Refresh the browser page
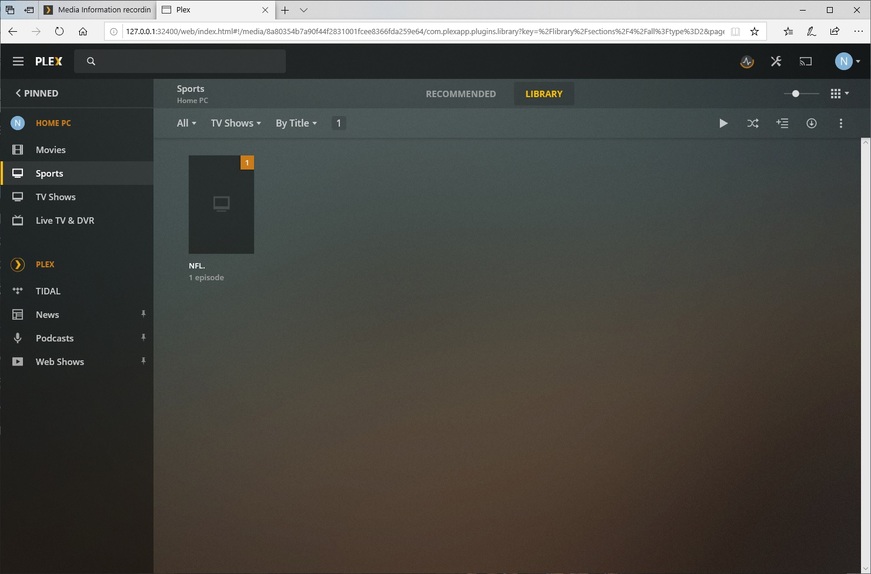Screen dimensions: 871x574 click(x=59, y=32)
